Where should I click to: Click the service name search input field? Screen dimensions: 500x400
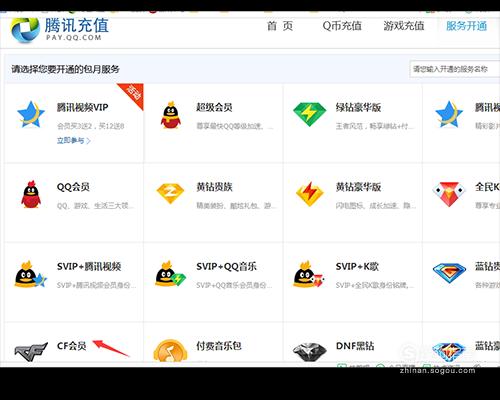(455, 69)
